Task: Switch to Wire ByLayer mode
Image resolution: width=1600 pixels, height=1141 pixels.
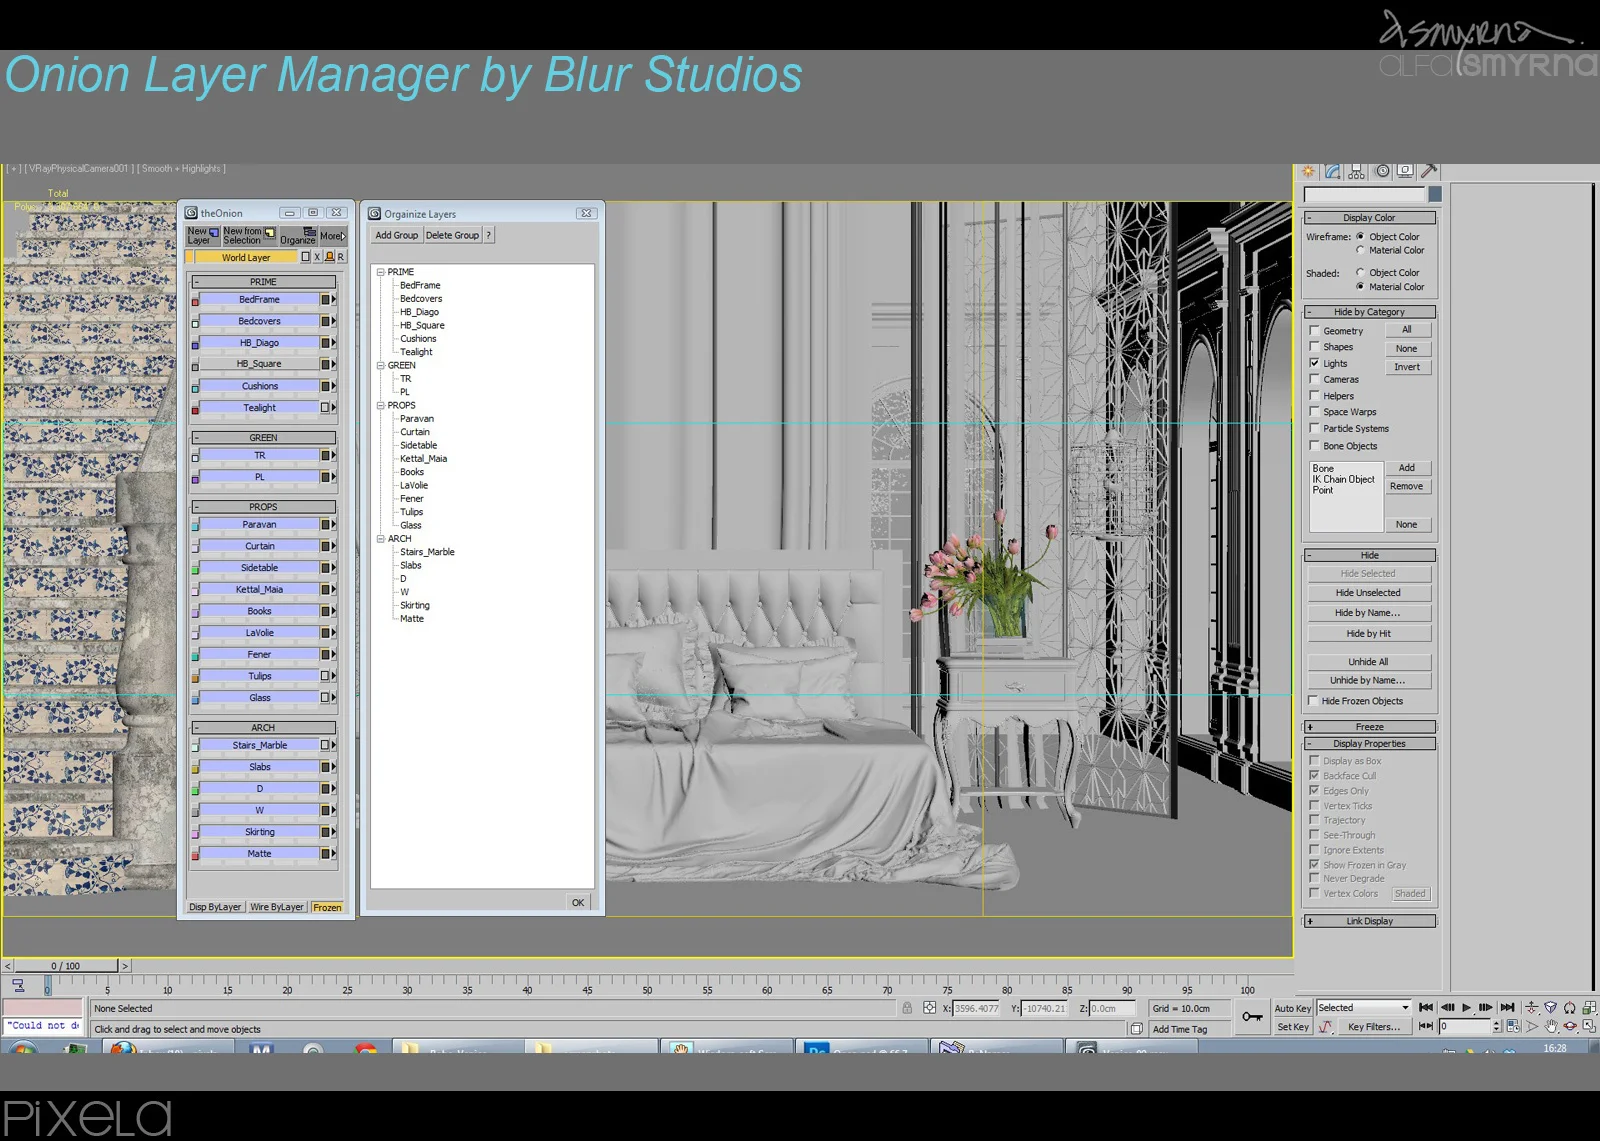Action: pyautogui.click(x=277, y=907)
